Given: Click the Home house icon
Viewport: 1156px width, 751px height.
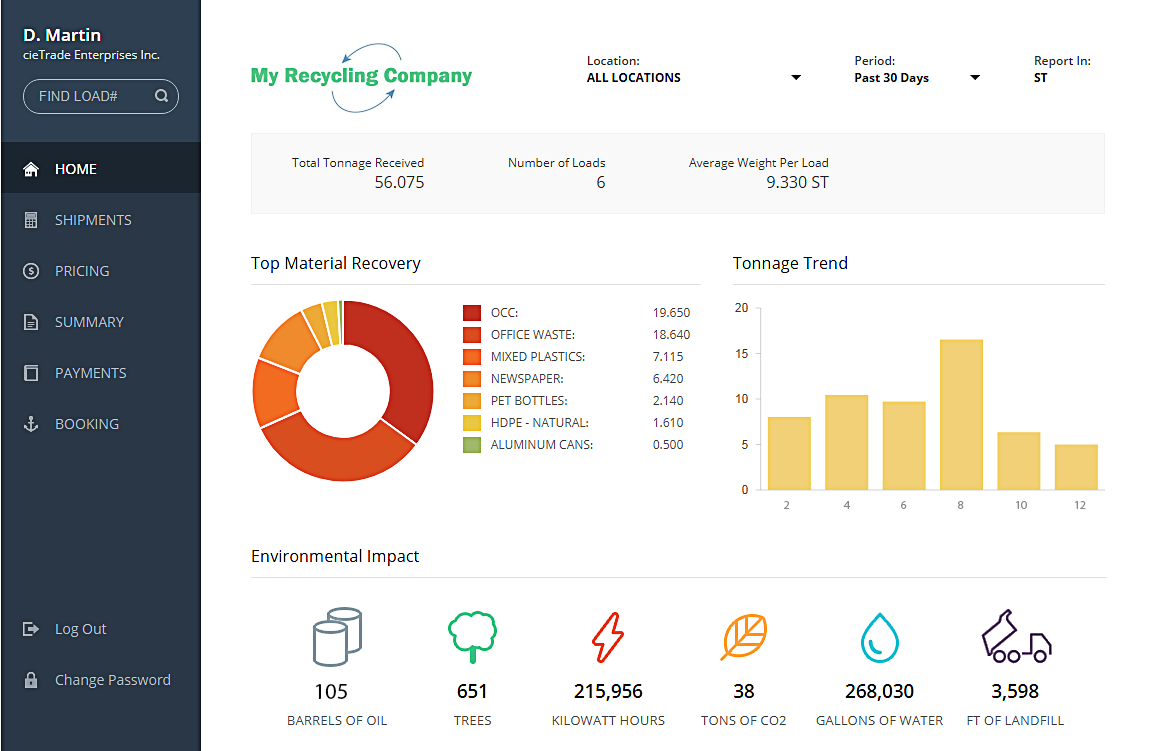Looking at the screenshot, I should click(x=31, y=170).
